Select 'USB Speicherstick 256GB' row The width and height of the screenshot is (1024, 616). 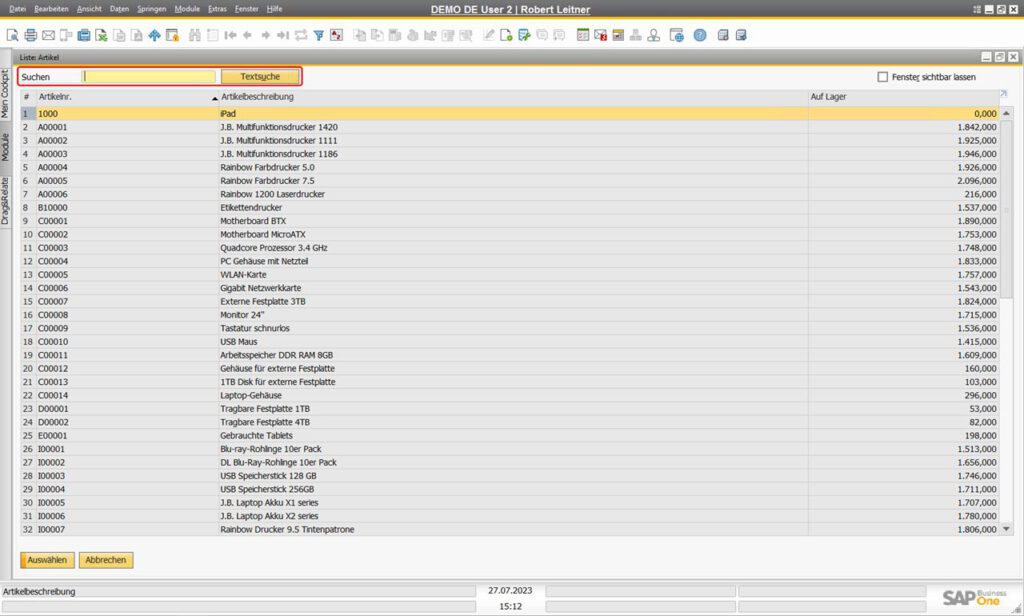(509, 489)
